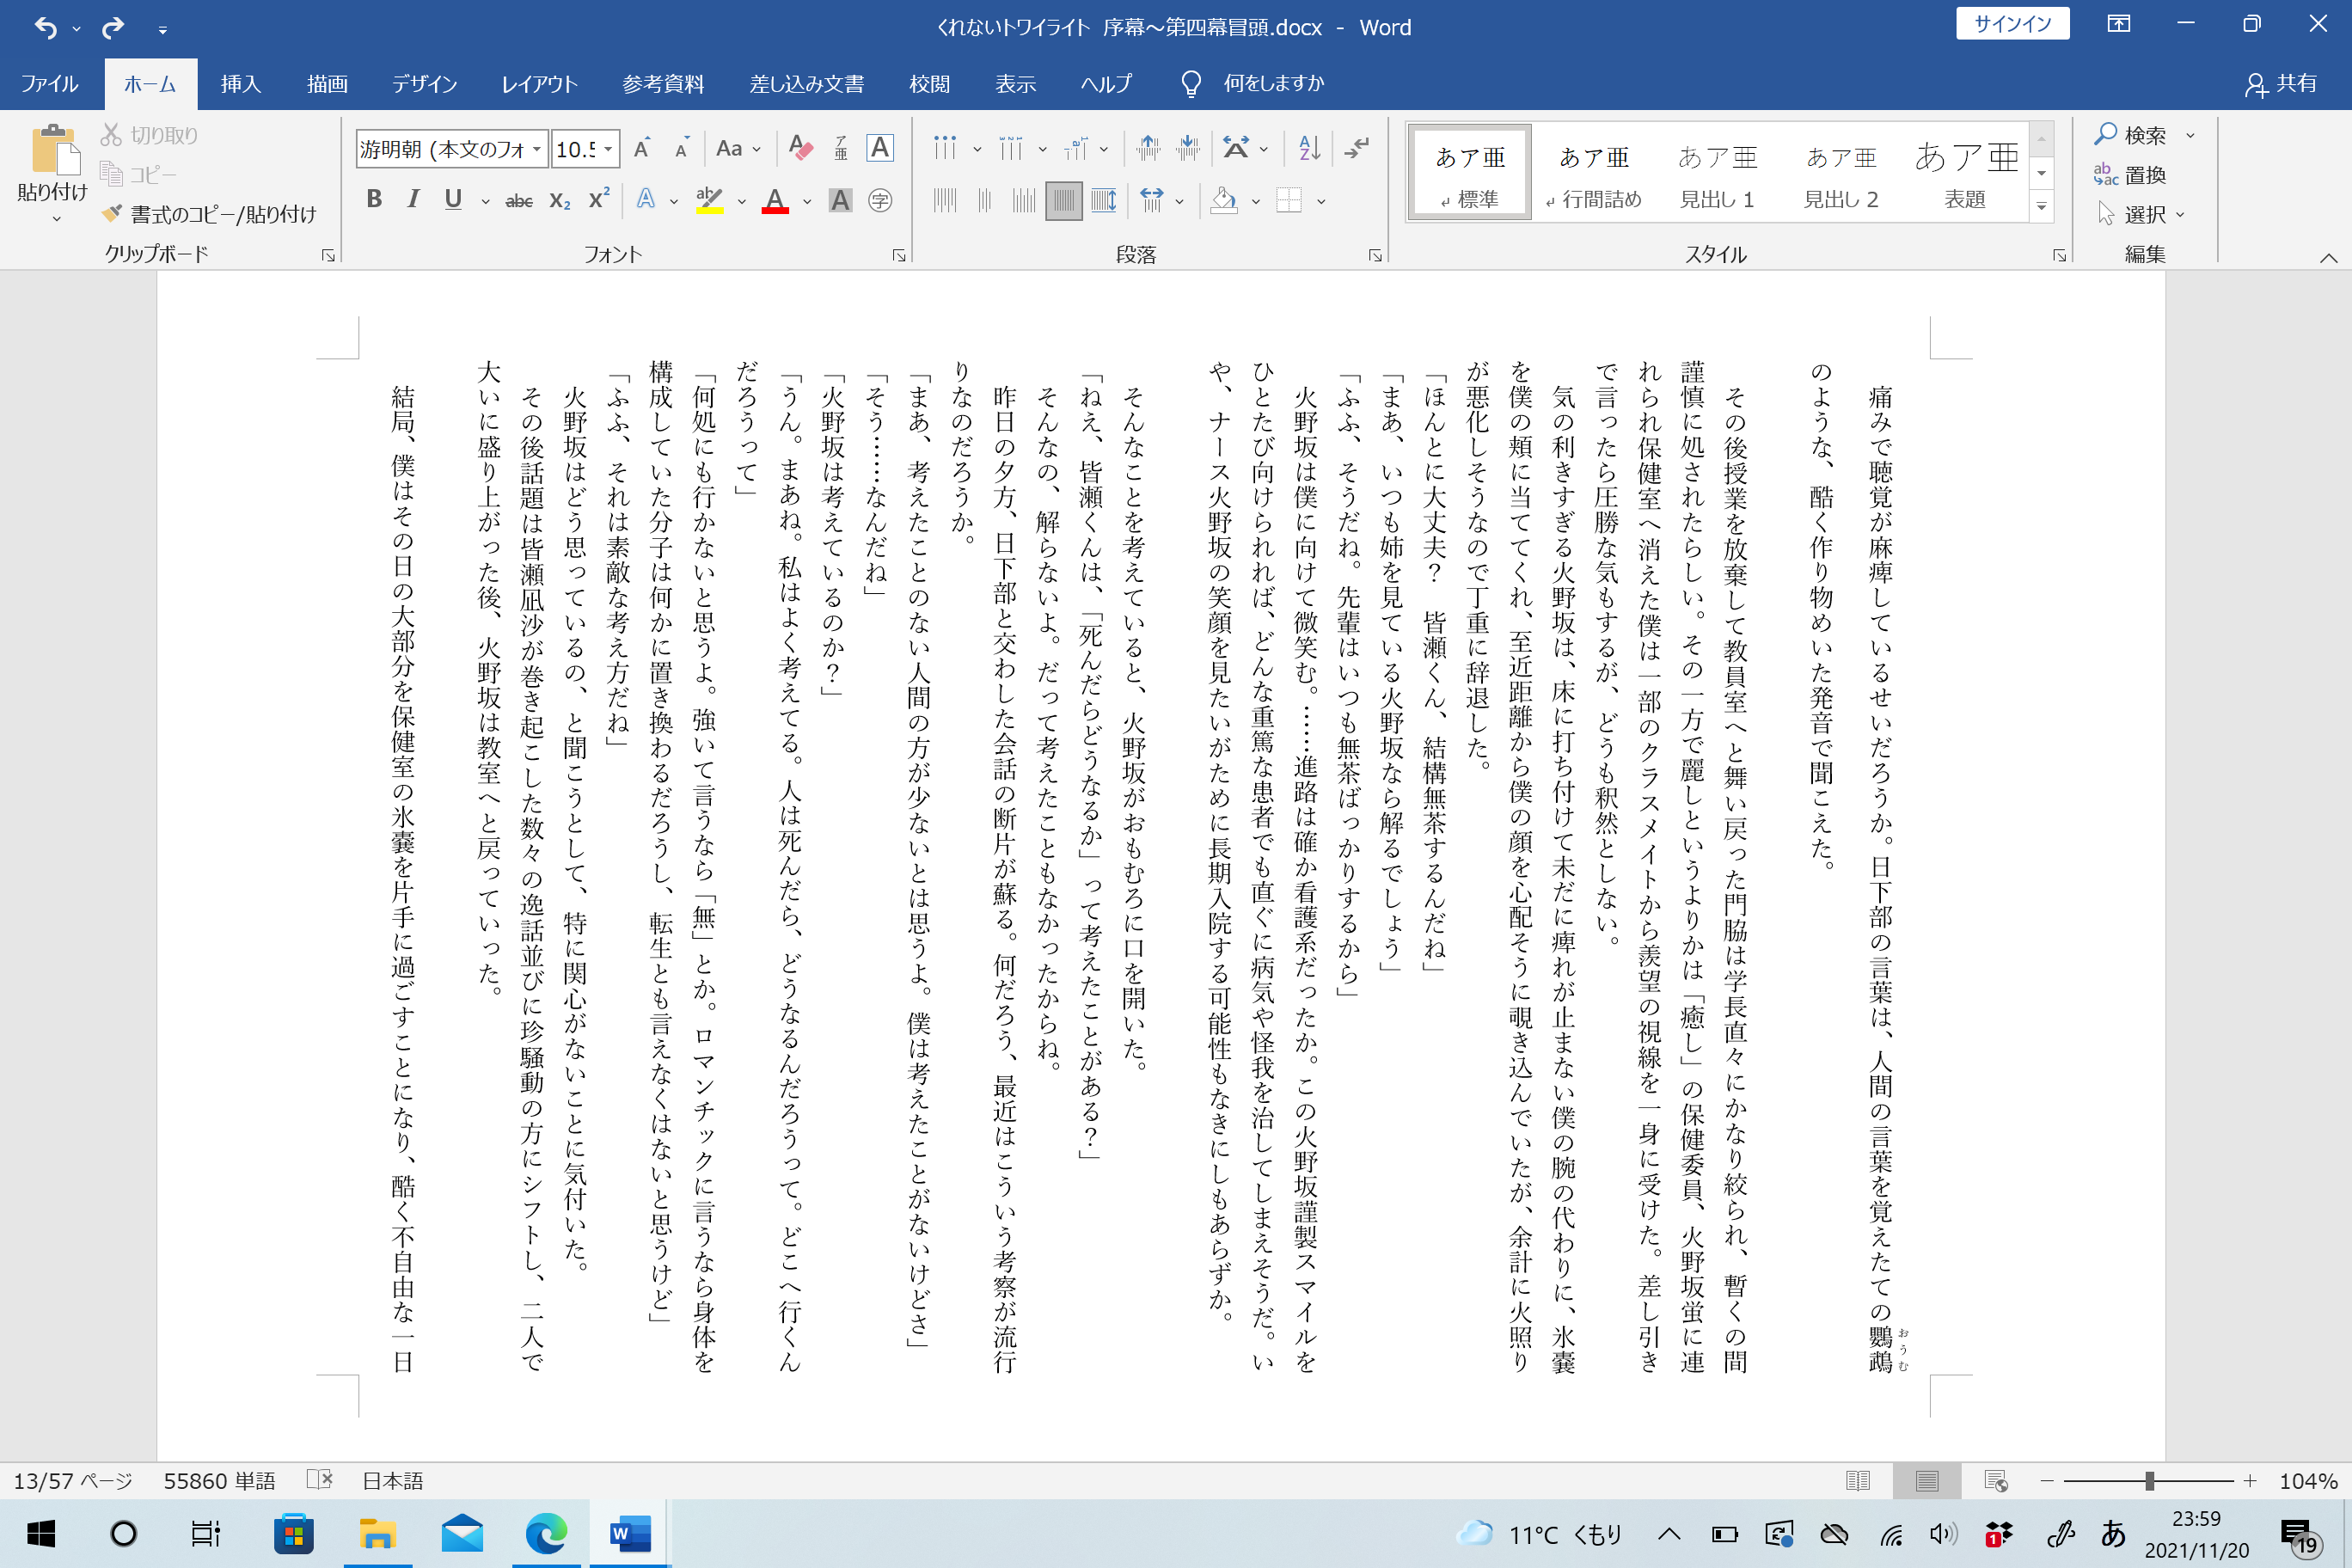The image size is (2352, 1568).
Task: Switch to the 校閲 tab
Action: coord(929,84)
